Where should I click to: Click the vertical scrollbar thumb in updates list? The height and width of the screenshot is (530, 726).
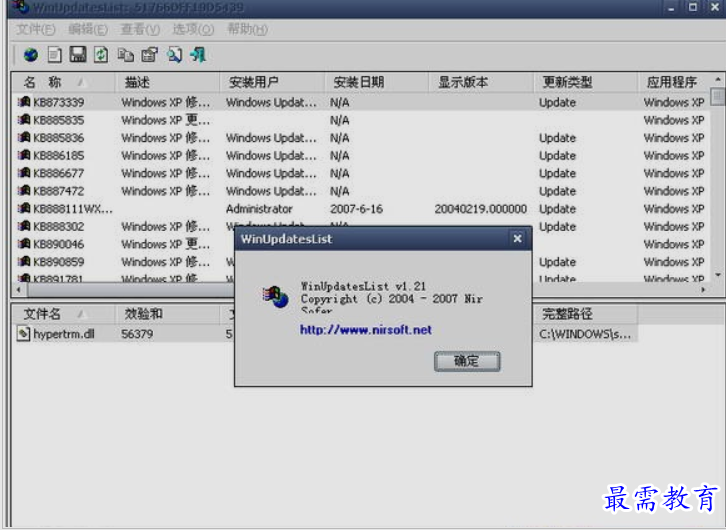718,96
